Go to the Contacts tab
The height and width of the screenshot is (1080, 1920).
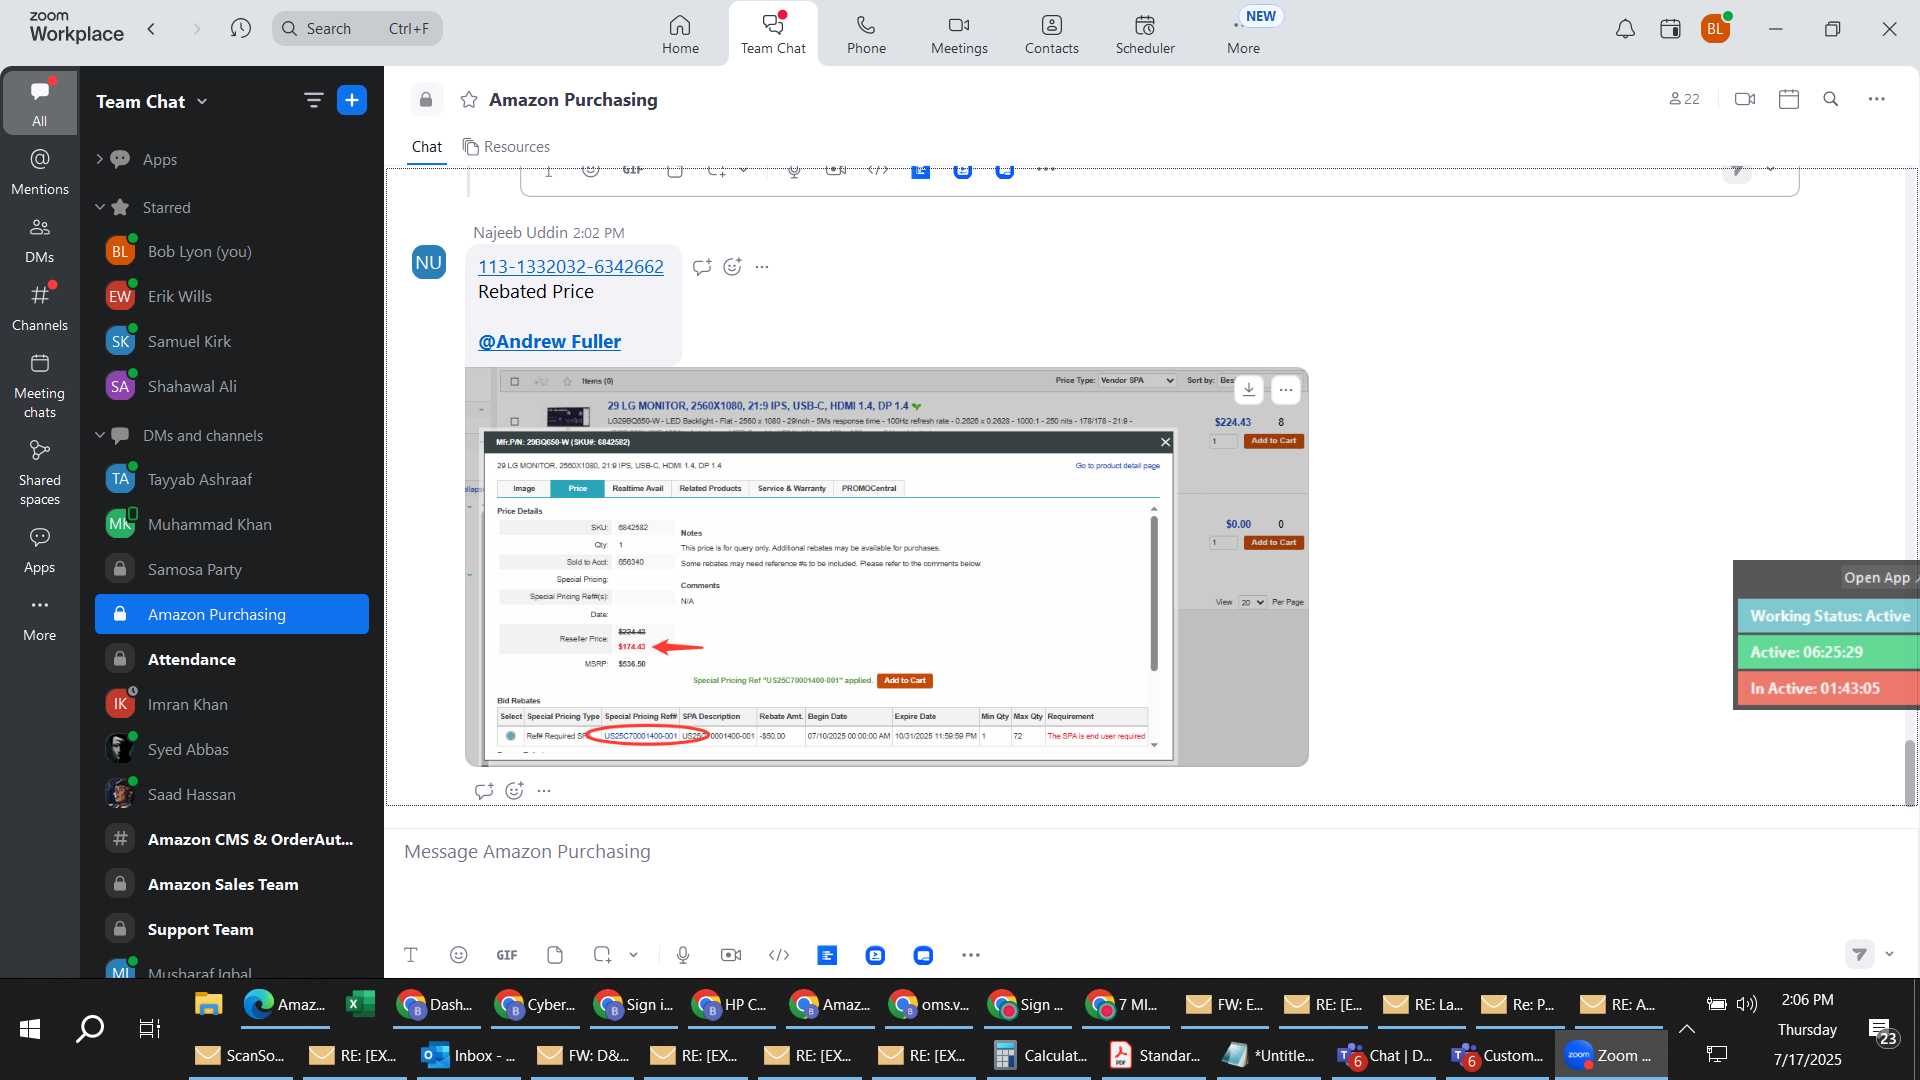(1052, 34)
